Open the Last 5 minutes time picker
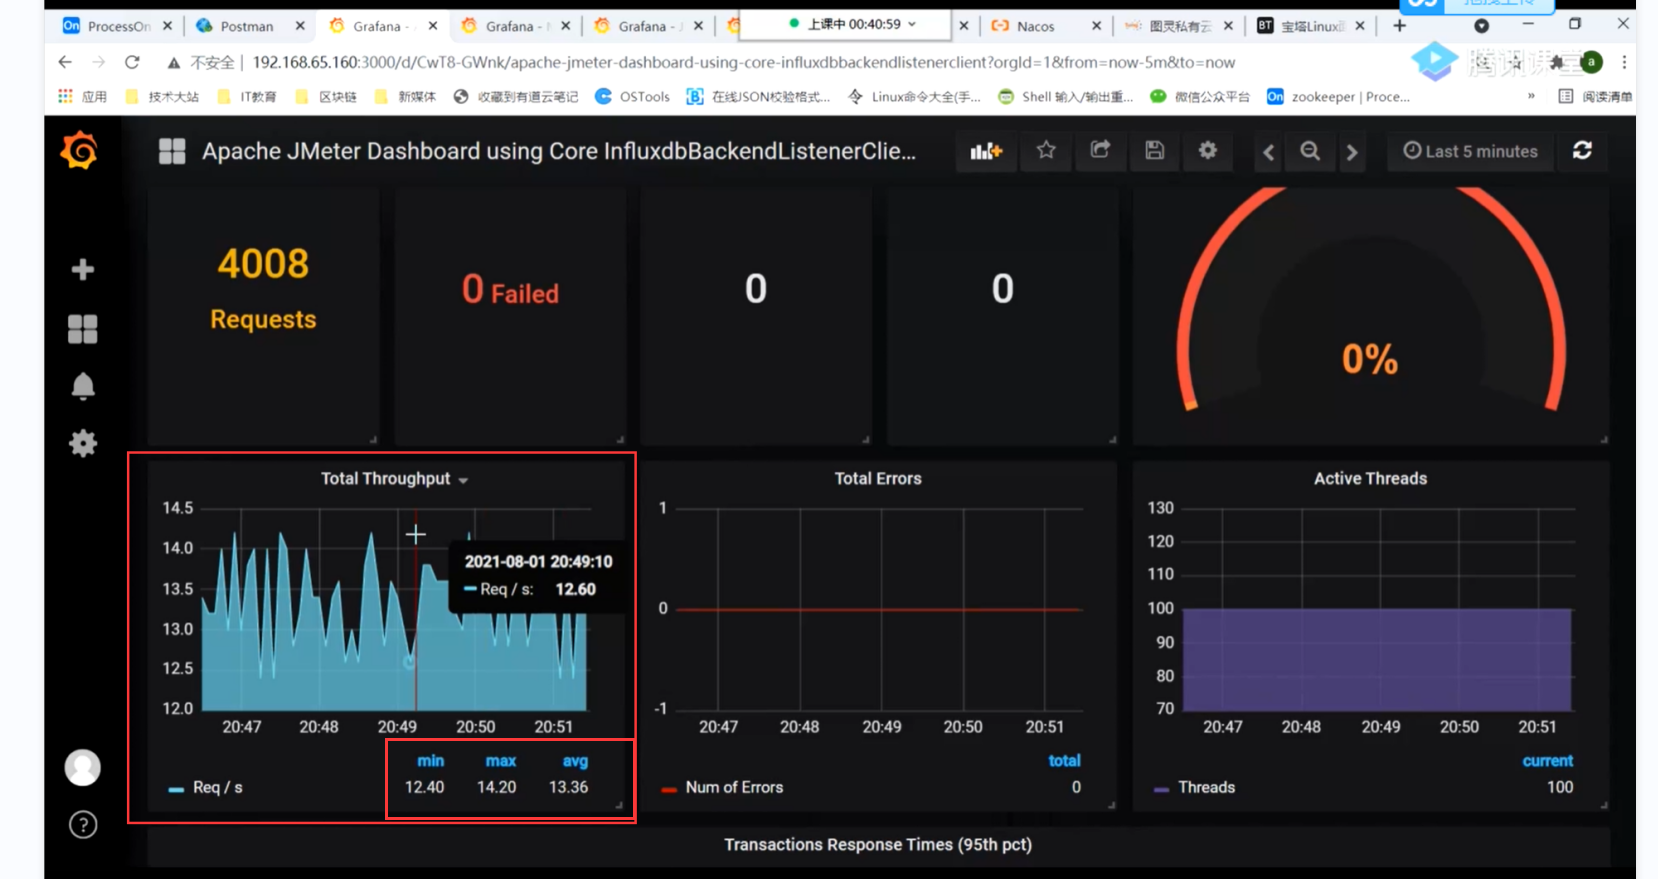 (1470, 151)
